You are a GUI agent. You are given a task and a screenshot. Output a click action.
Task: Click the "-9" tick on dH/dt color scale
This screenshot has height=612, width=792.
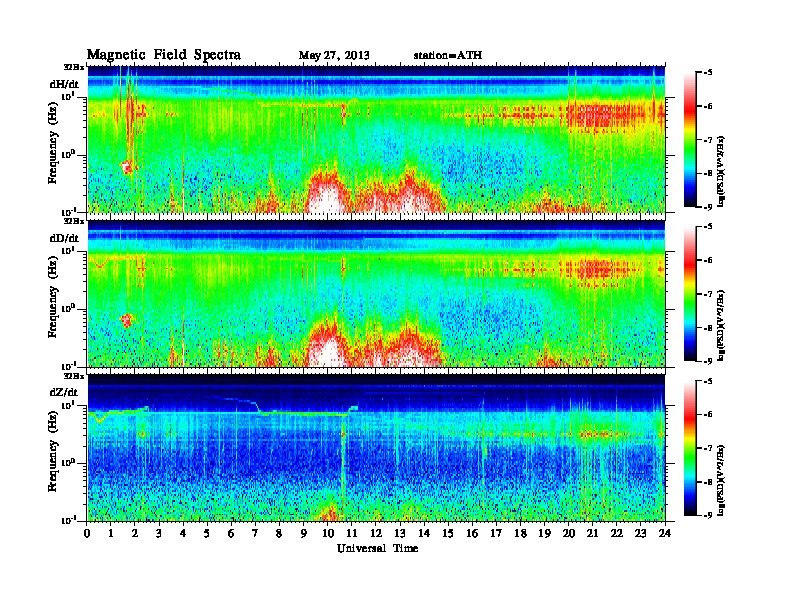[x=708, y=207]
